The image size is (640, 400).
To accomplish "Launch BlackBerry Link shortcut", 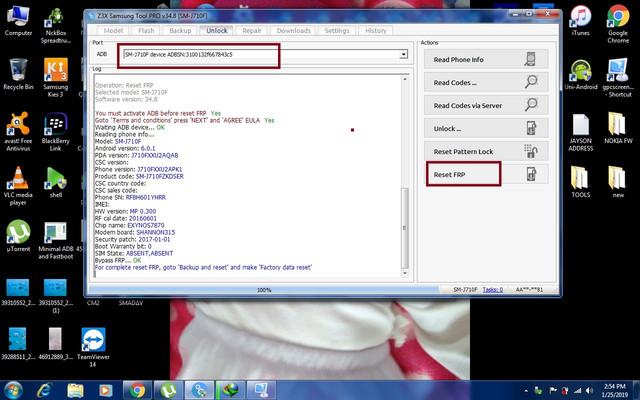I will pyautogui.click(x=56, y=131).
